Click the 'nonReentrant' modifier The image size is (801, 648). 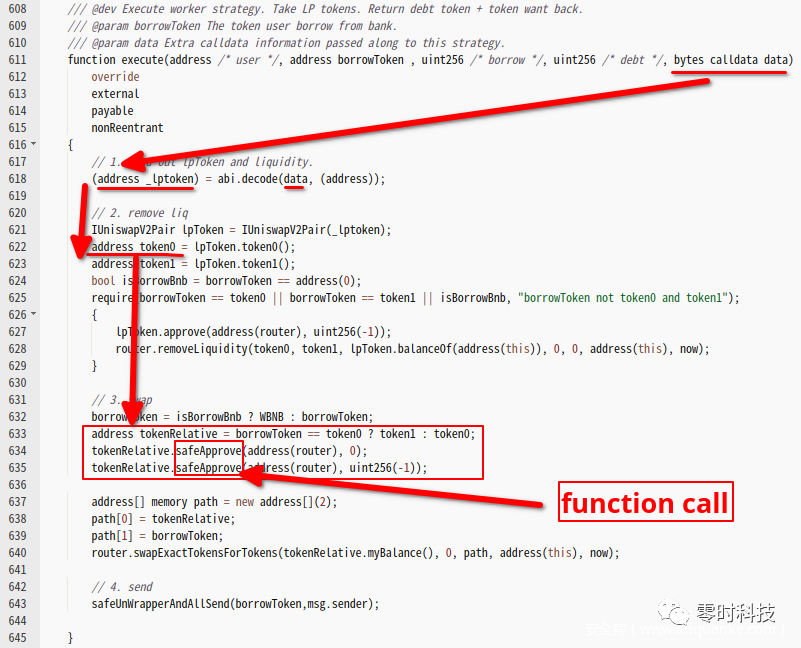(127, 128)
